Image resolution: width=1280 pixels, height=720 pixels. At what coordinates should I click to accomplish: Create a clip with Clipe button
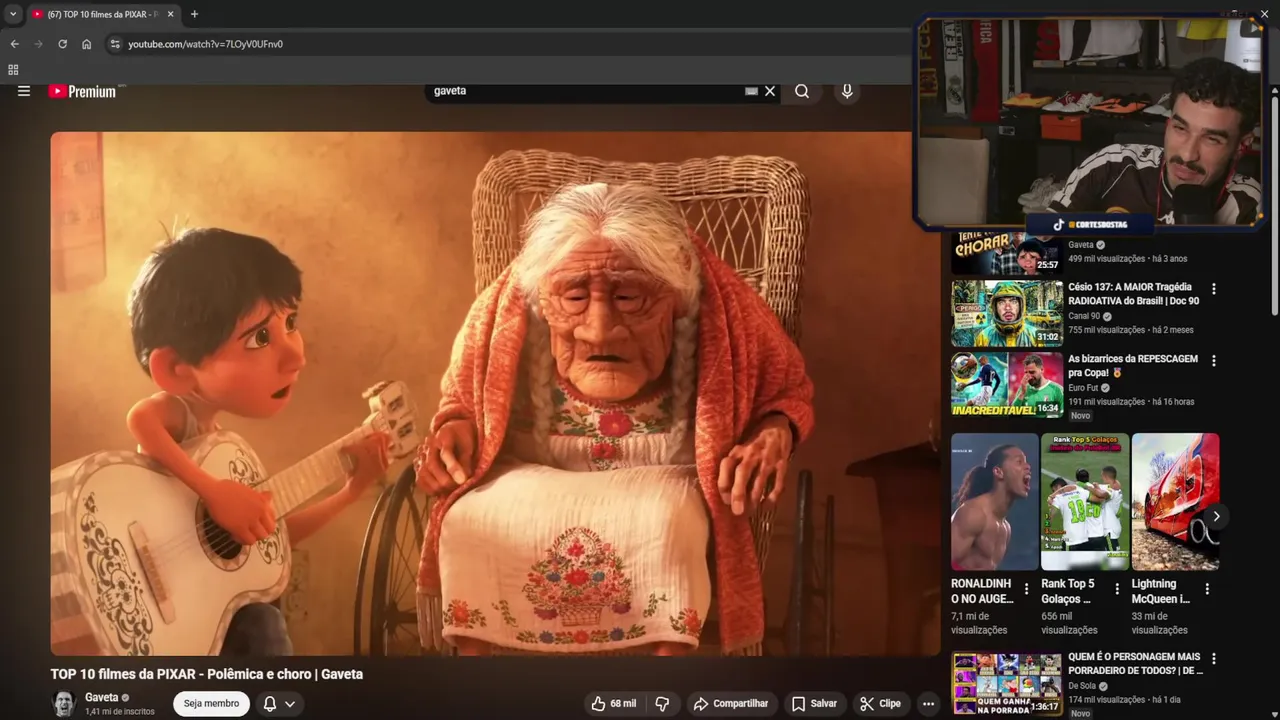(x=880, y=704)
